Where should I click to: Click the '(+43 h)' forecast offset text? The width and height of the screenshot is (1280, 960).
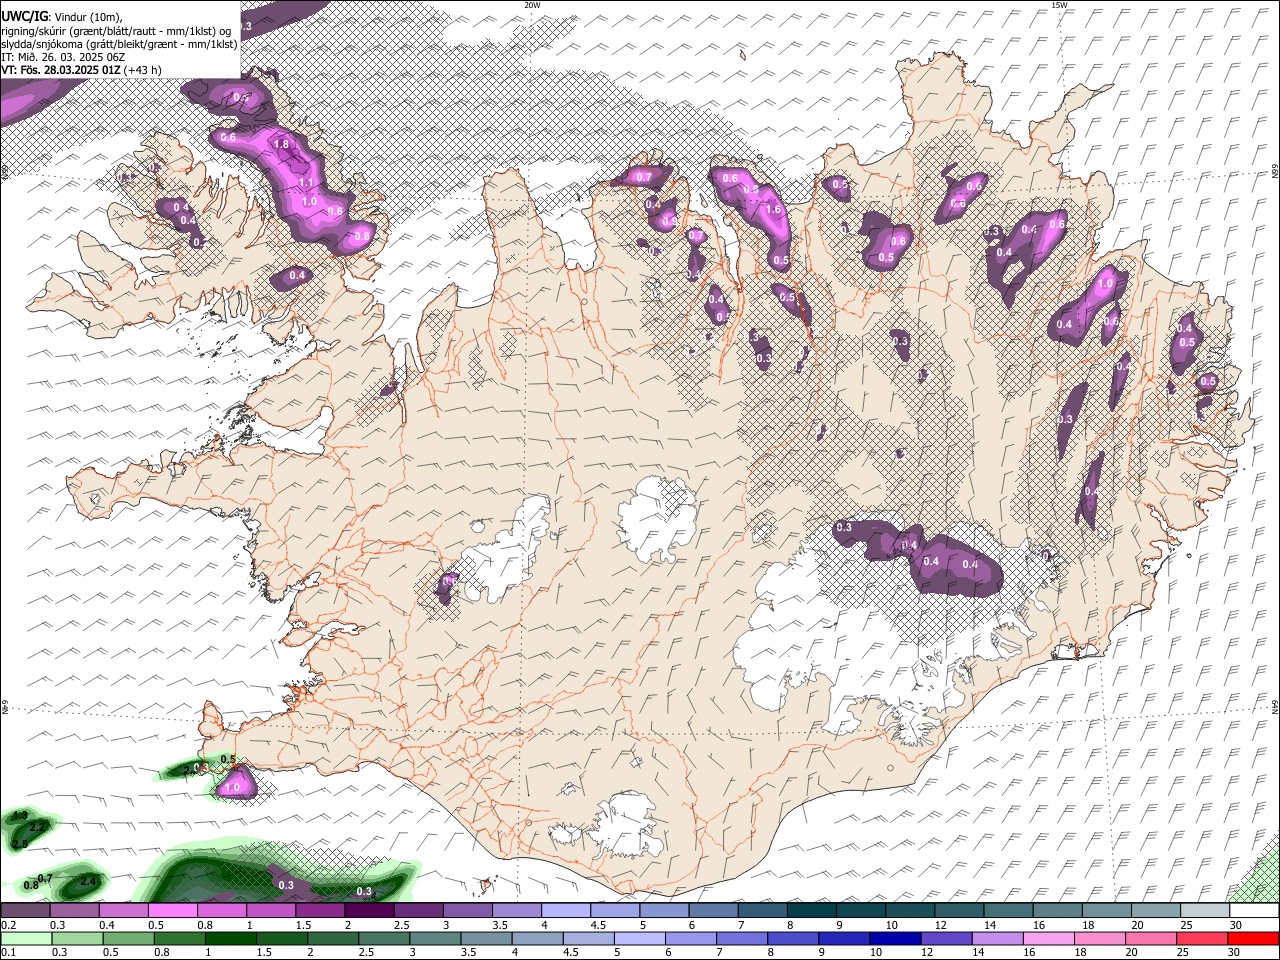(x=144, y=70)
